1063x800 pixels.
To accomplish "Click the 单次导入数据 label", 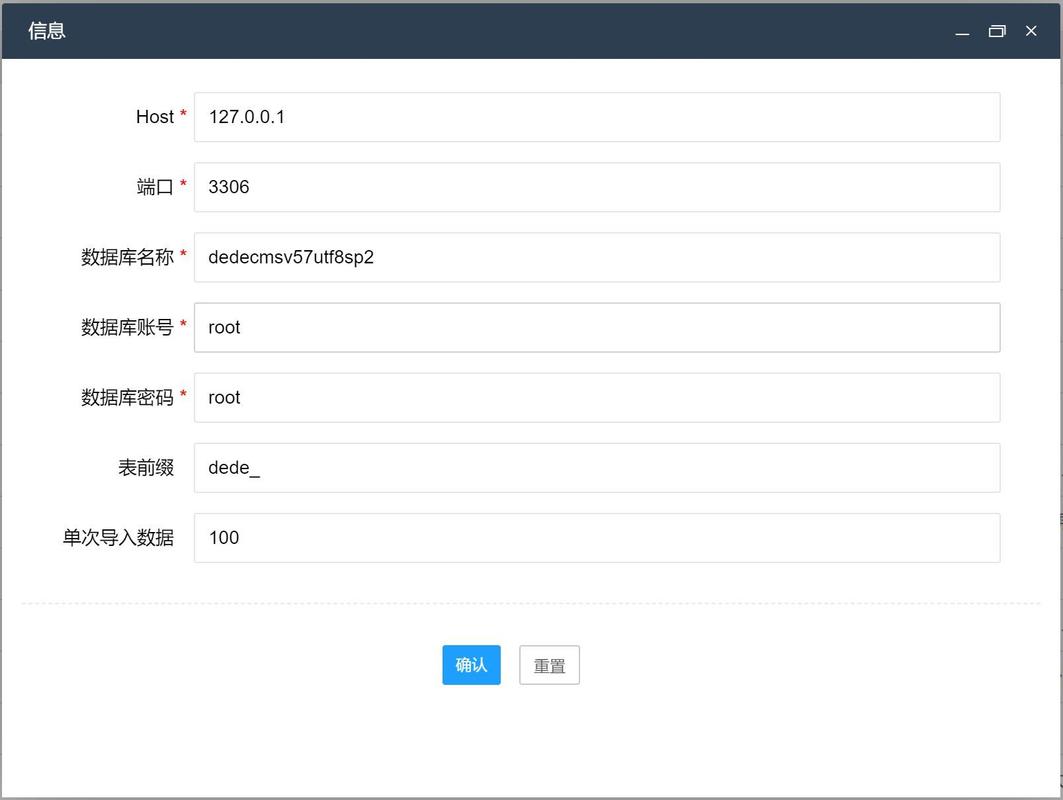I will coord(118,538).
